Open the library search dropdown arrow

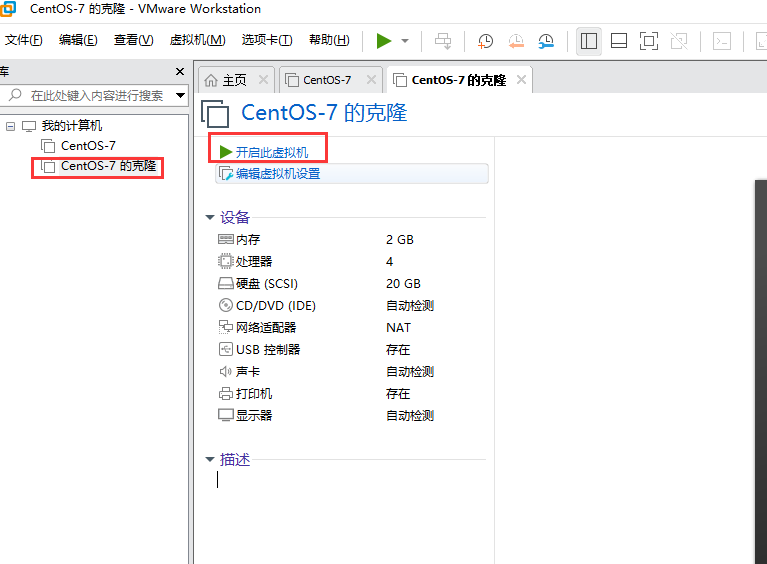point(180,95)
